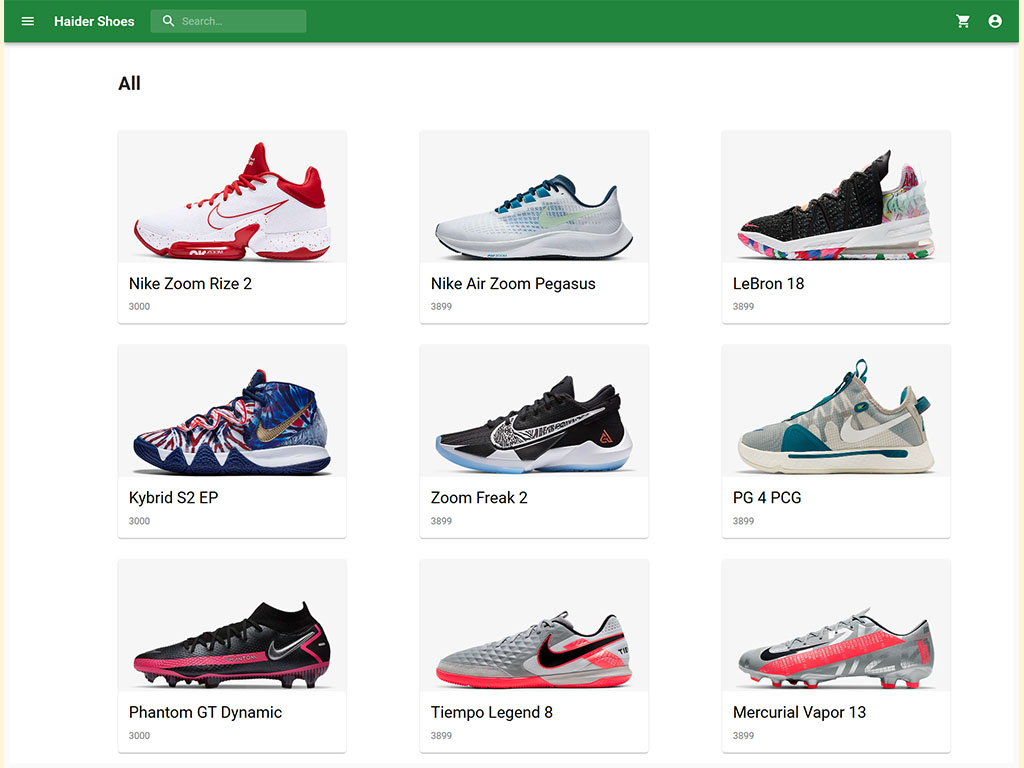This screenshot has width=1024, height=768.
Task: Open the Nike Air Zoom Pegasus image
Action: [x=534, y=197]
